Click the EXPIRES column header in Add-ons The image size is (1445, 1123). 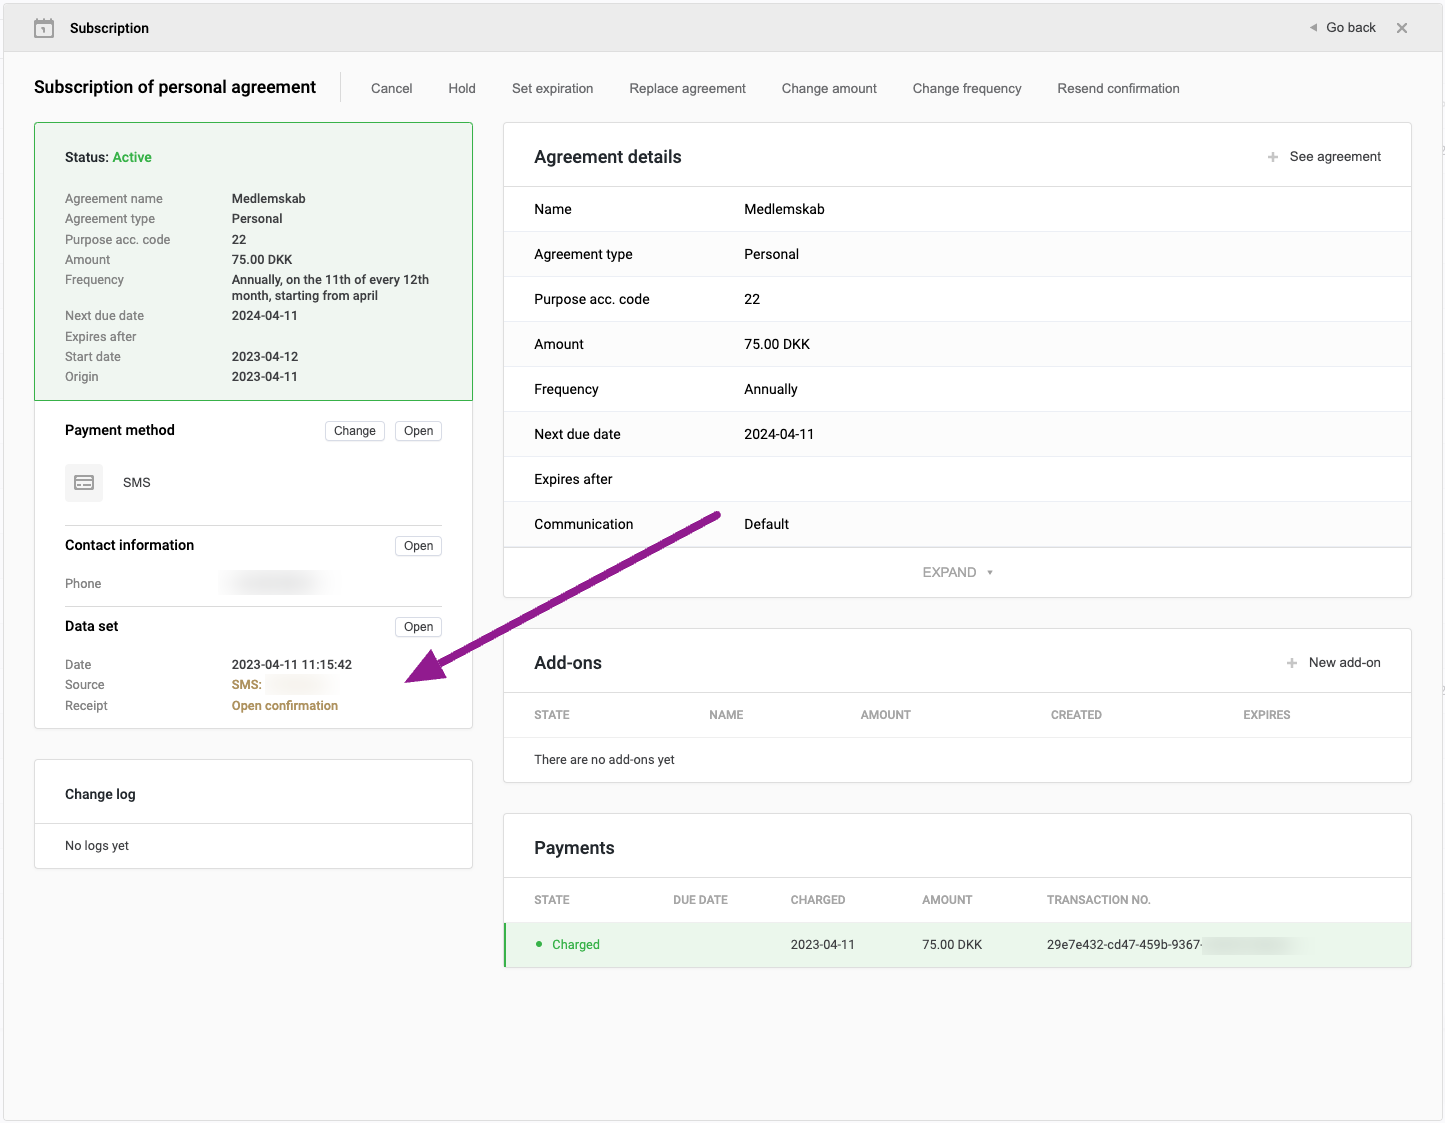1267,715
